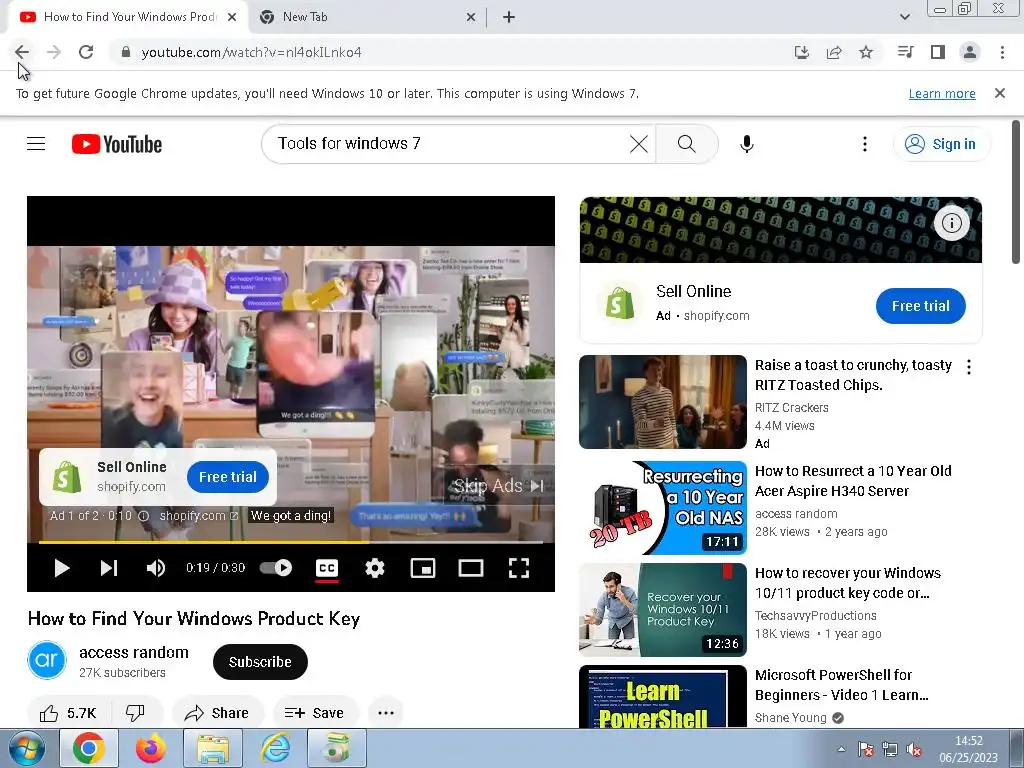The height and width of the screenshot is (768, 1024).
Task: Click the share page icon in address bar
Action: point(834,52)
